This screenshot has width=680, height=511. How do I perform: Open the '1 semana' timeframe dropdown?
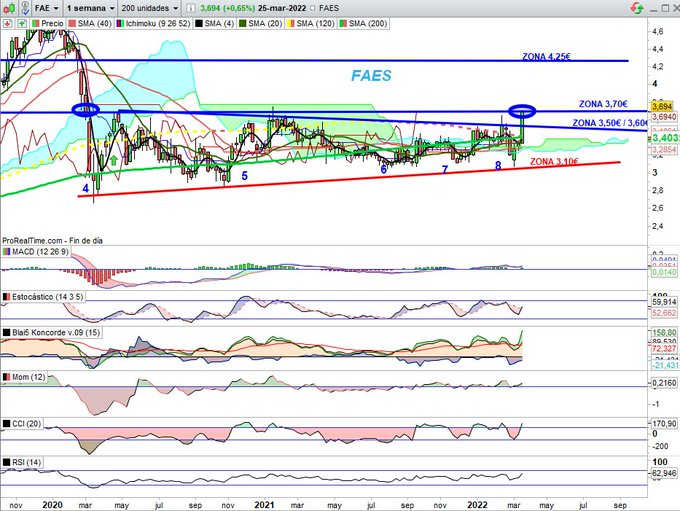point(91,8)
